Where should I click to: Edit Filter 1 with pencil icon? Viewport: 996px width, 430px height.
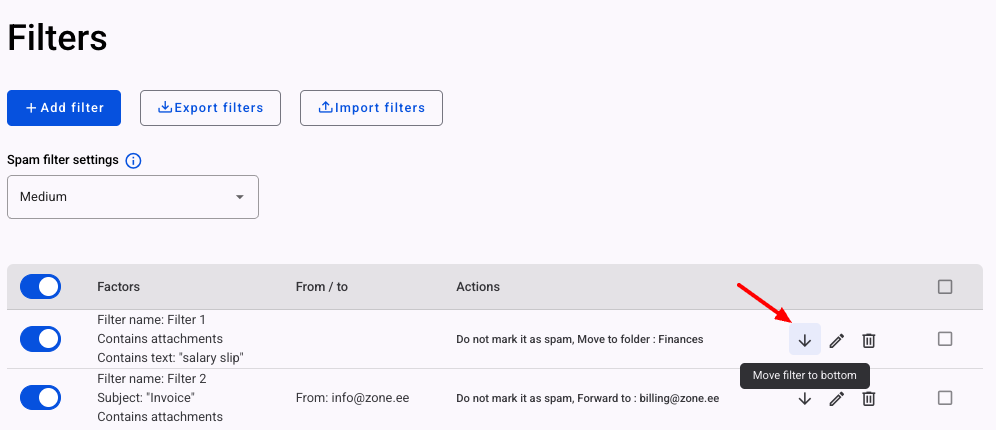(837, 340)
